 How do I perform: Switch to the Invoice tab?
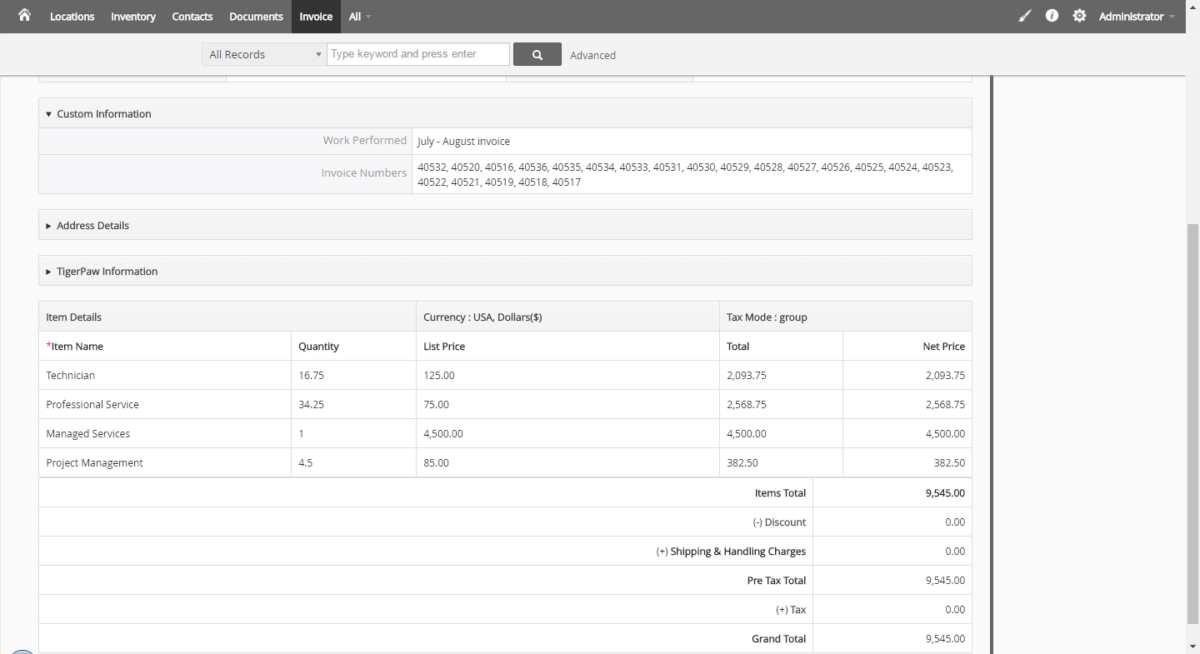(x=315, y=16)
